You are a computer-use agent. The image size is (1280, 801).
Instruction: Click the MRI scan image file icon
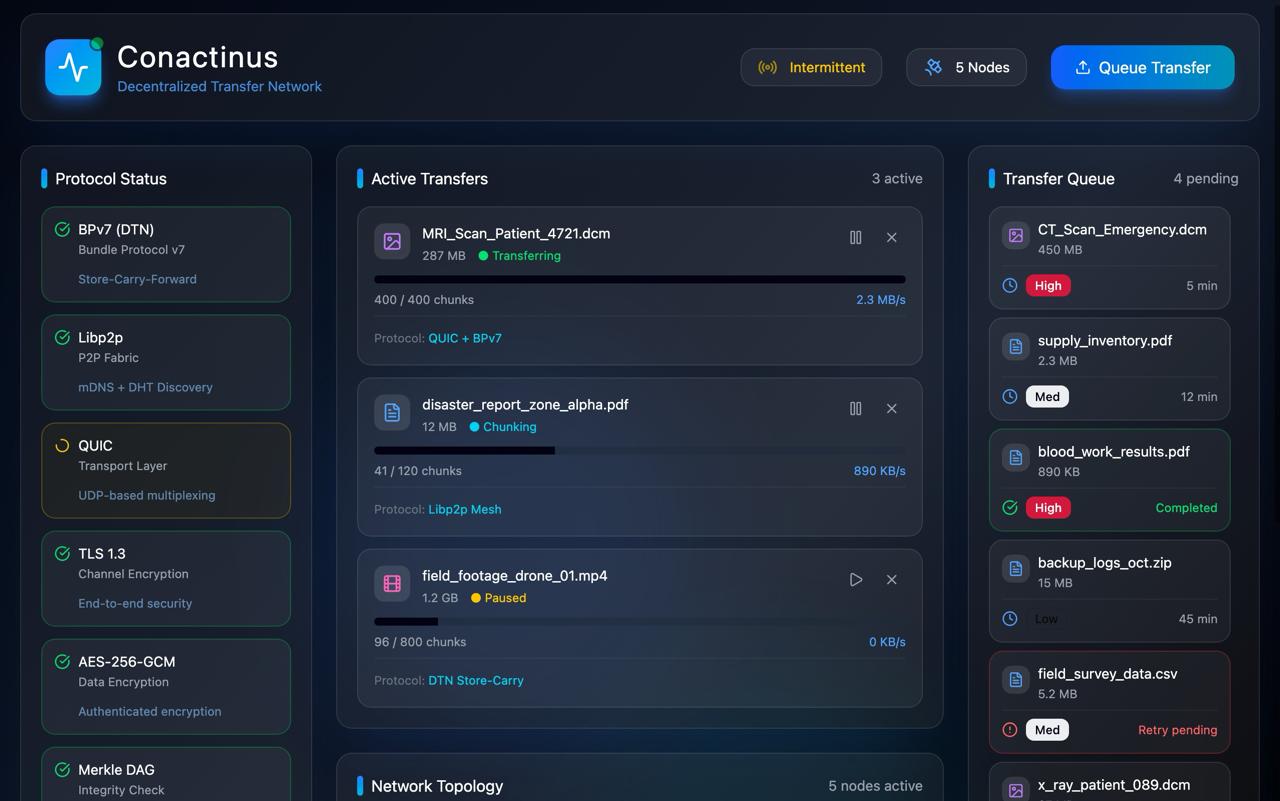pyautogui.click(x=392, y=241)
